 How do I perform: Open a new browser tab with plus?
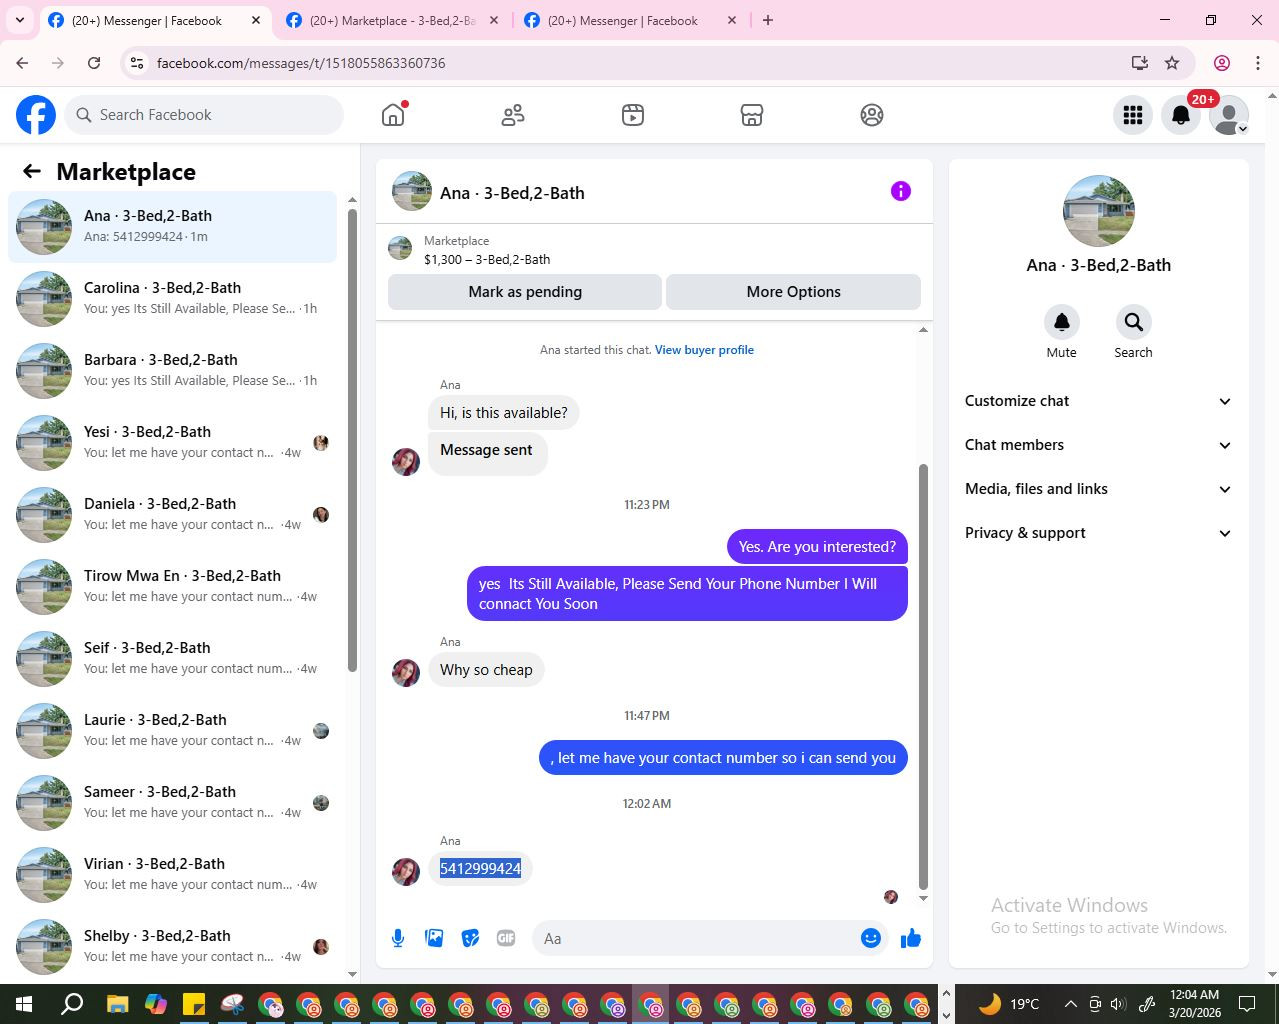[x=768, y=20]
